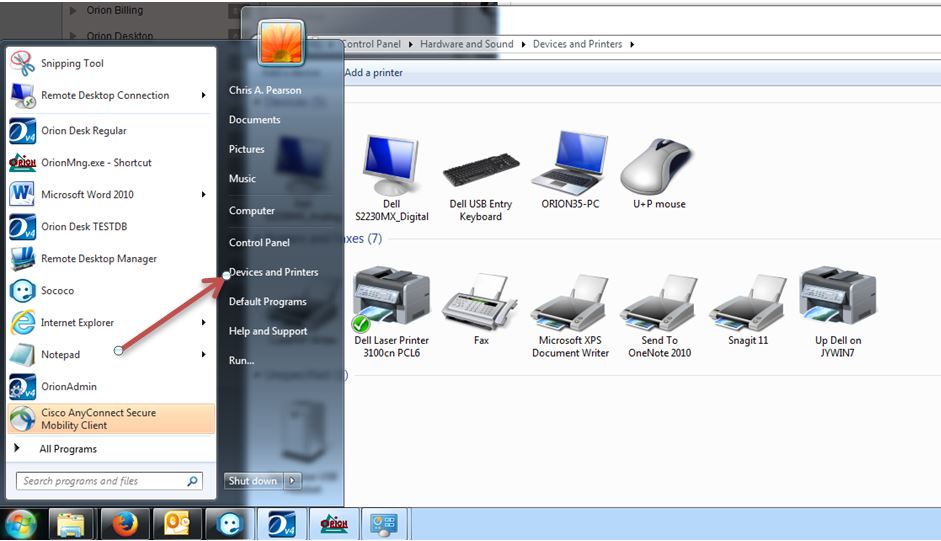Screen dimensions: 941x541
Task: Open Firefox from the taskbar
Action: (124, 524)
